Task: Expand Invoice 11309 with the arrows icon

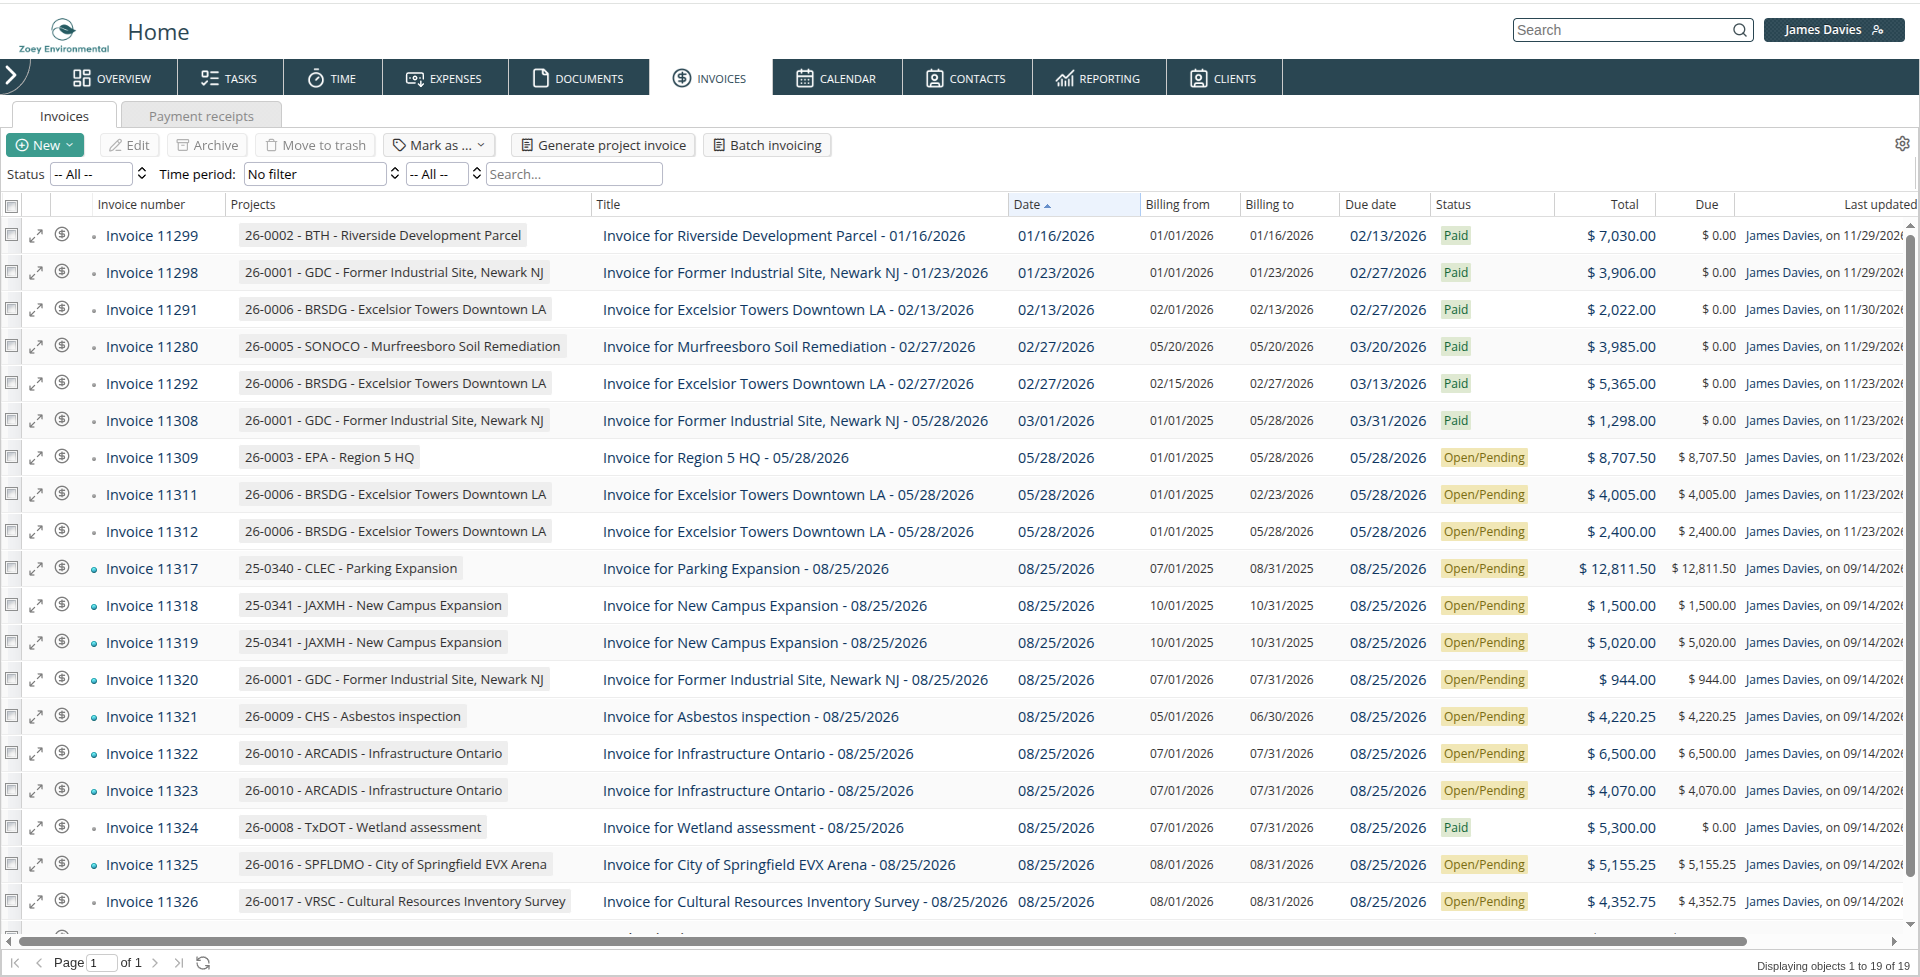Action: point(36,458)
